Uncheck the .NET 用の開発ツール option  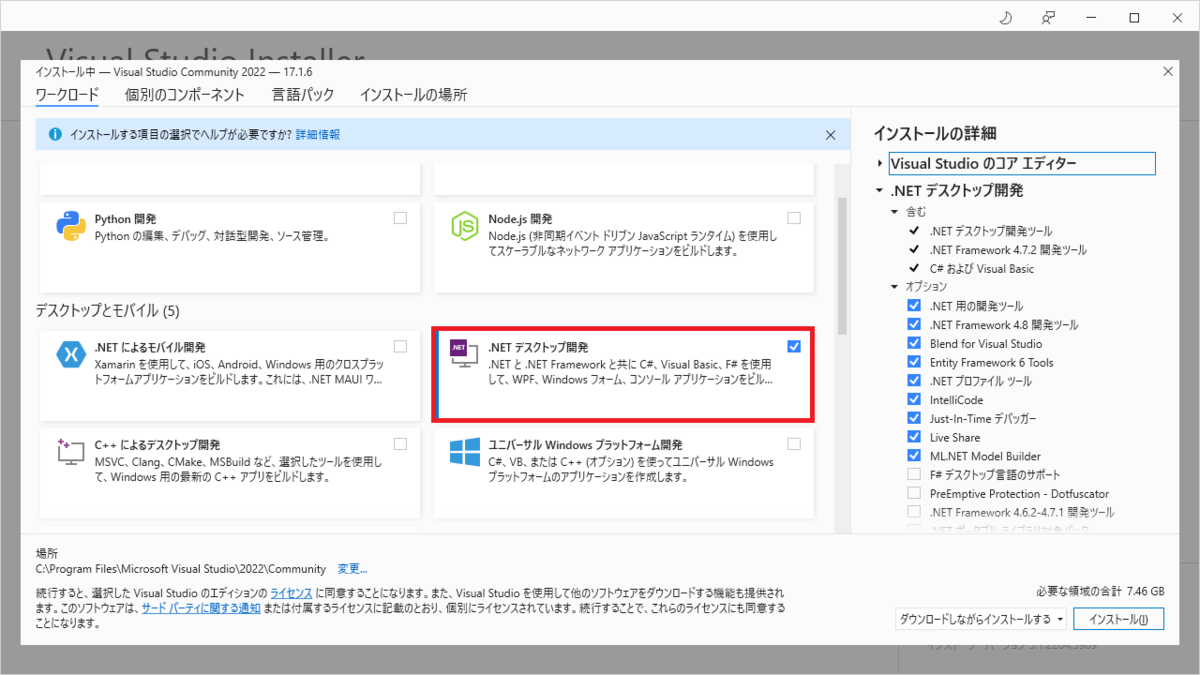coord(913,306)
